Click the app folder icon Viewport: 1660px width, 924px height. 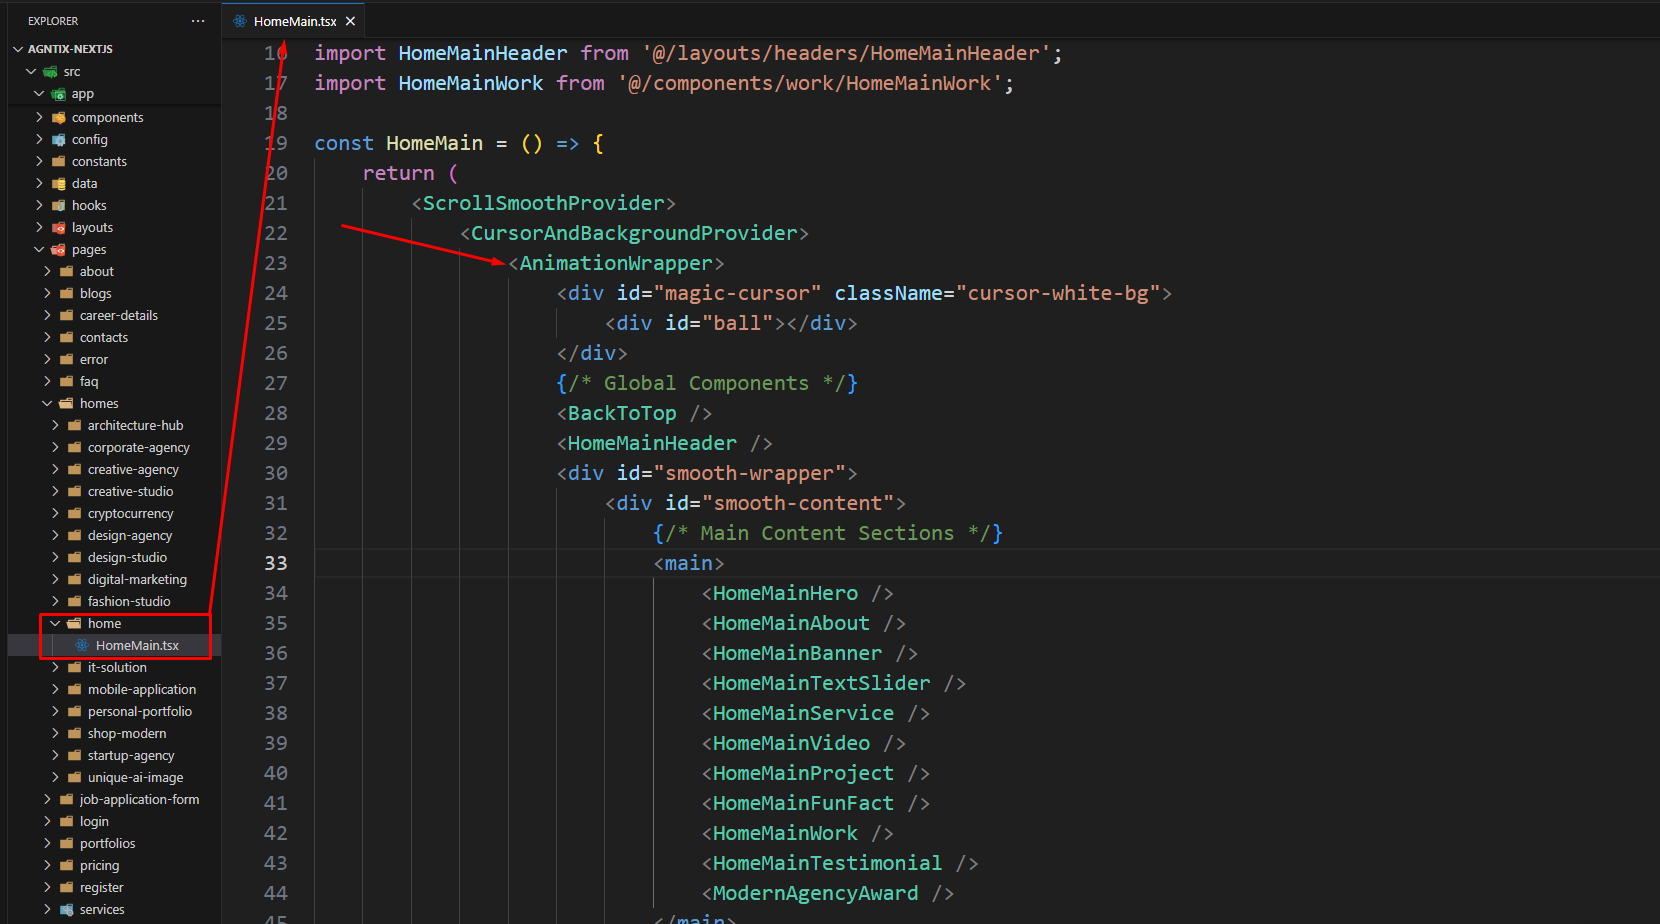coord(59,94)
